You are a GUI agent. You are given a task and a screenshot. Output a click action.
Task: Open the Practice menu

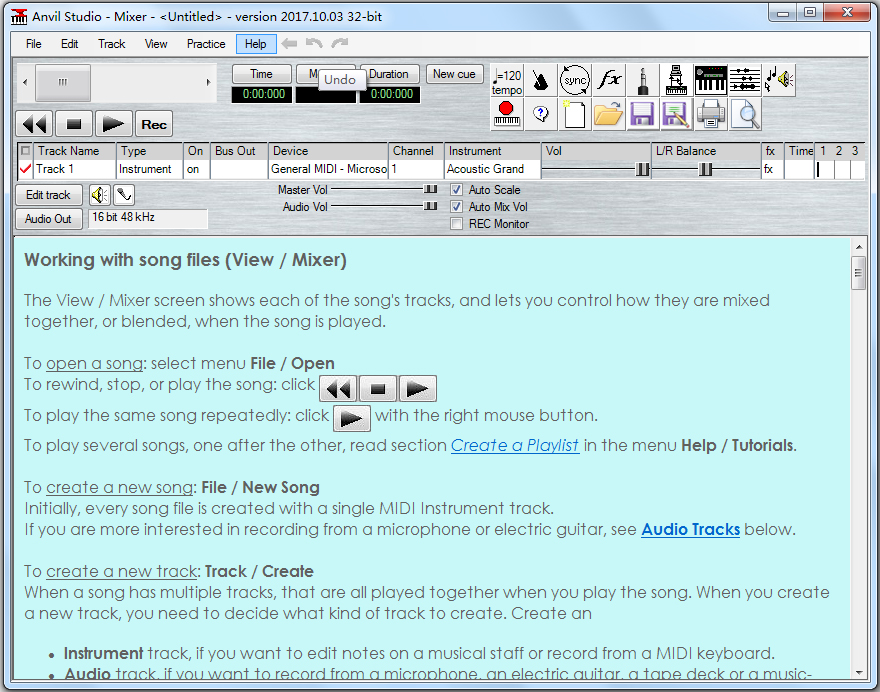[x=206, y=44]
